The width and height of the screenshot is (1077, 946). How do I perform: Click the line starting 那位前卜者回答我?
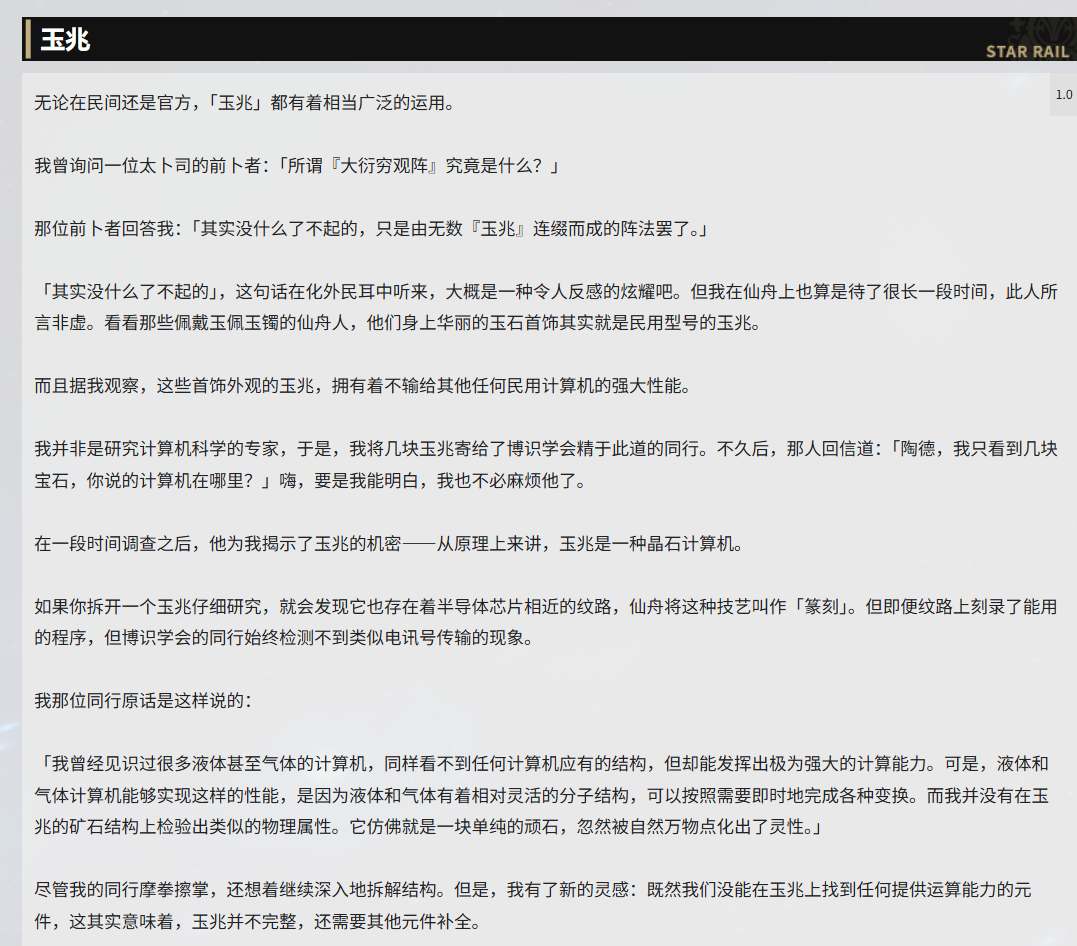(x=370, y=229)
